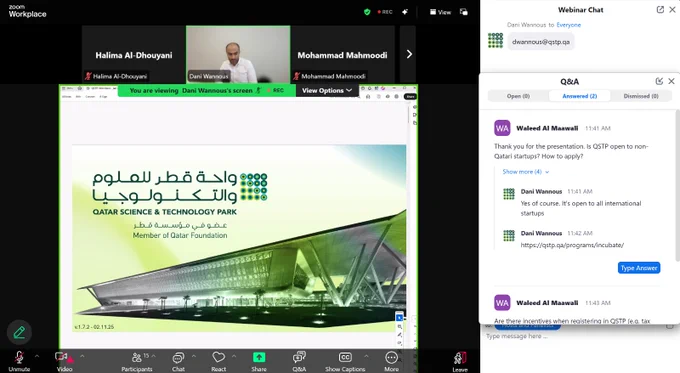Expand chat options caret

(193, 357)
